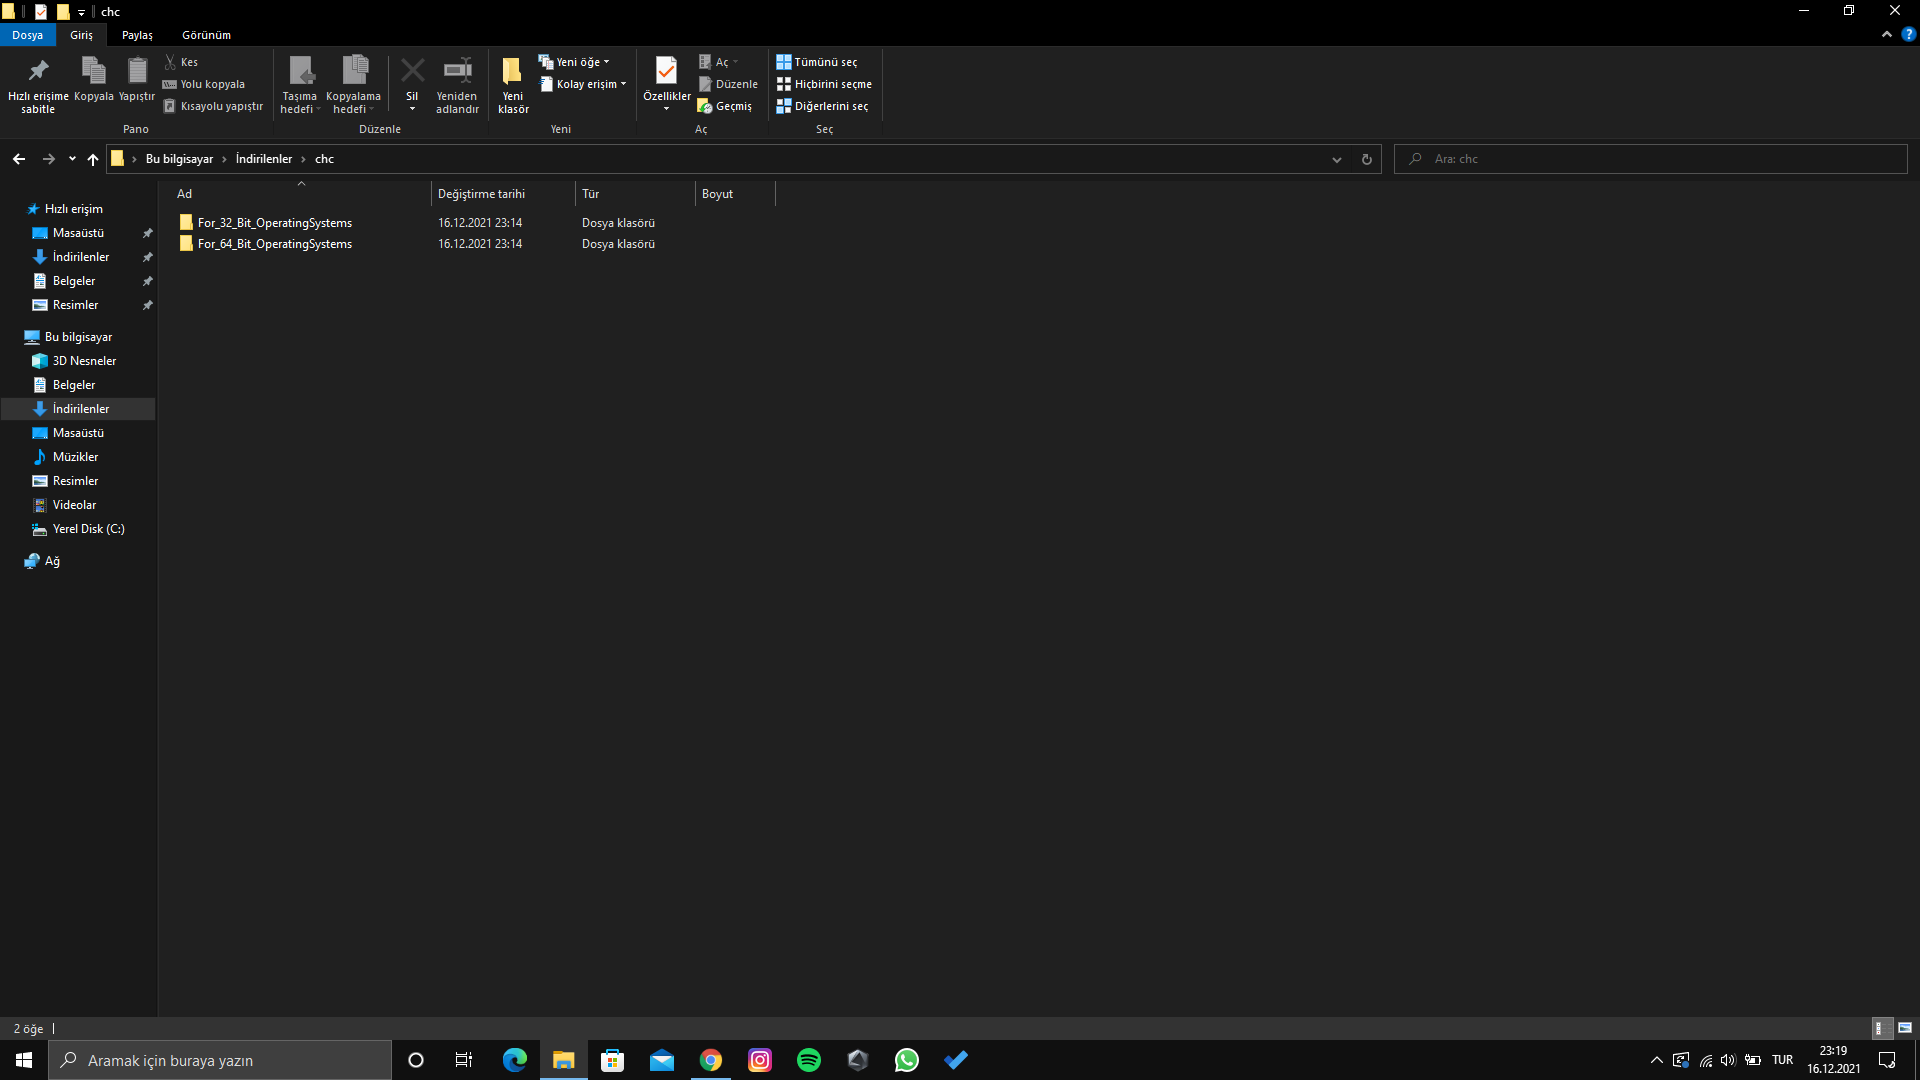Click the up-folder arrow icon
The image size is (1920, 1080).
pyautogui.click(x=93, y=159)
